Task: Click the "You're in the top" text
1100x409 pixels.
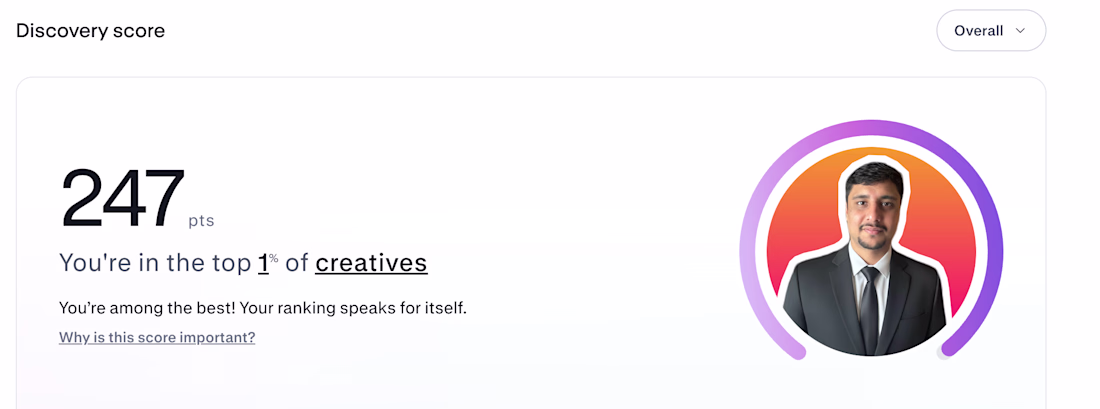Action: click(155, 263)
